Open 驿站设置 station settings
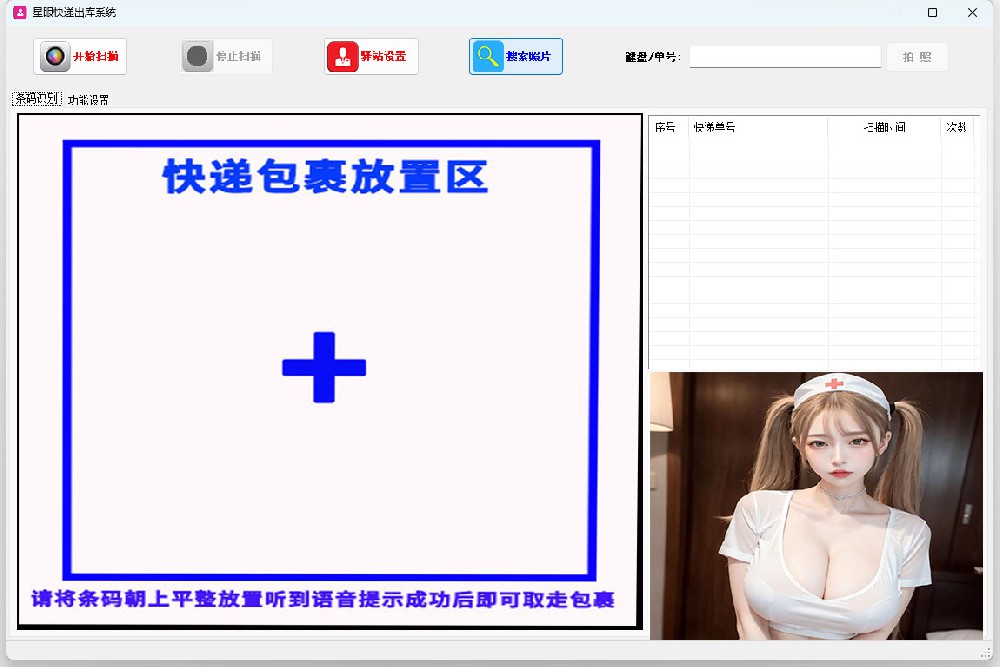The image size is (1000, 667). 371,57
